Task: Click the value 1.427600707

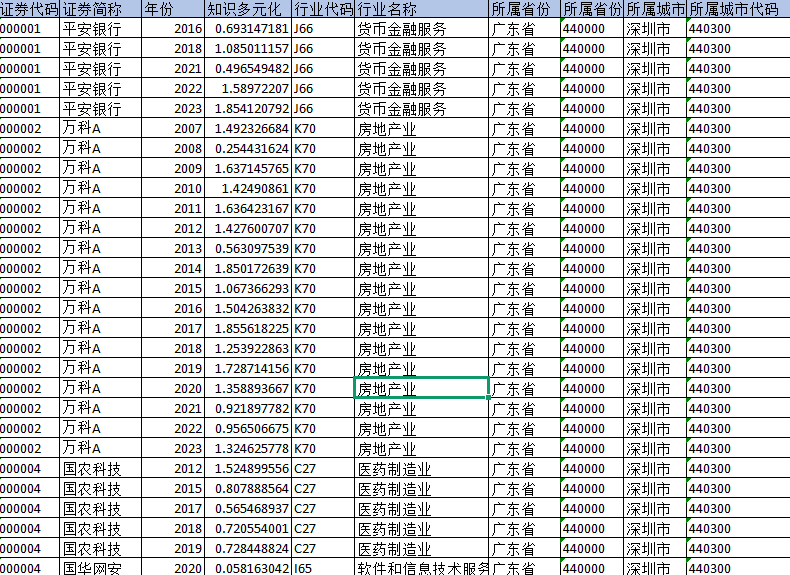Action: 252,229
